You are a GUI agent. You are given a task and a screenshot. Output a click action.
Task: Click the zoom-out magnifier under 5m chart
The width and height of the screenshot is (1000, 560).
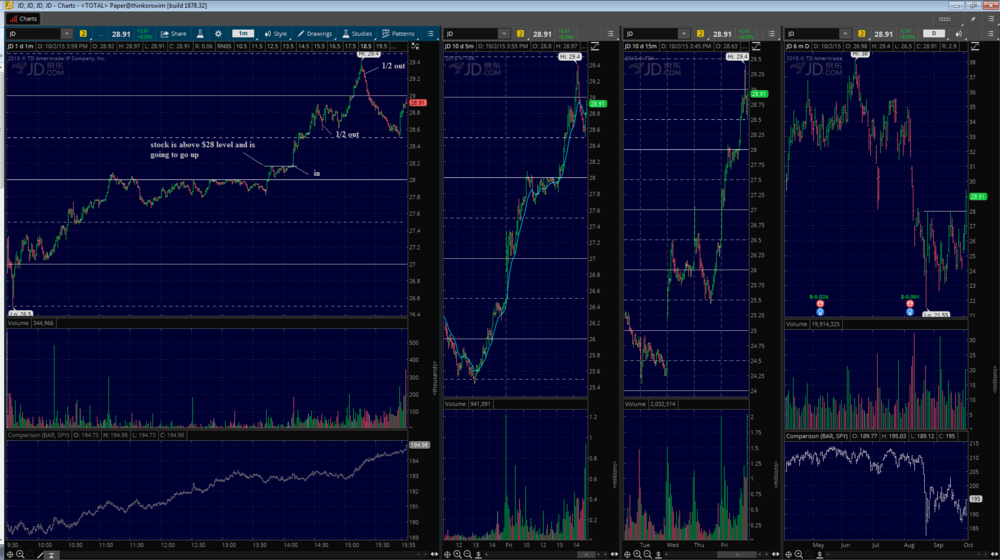pos(467,555)
